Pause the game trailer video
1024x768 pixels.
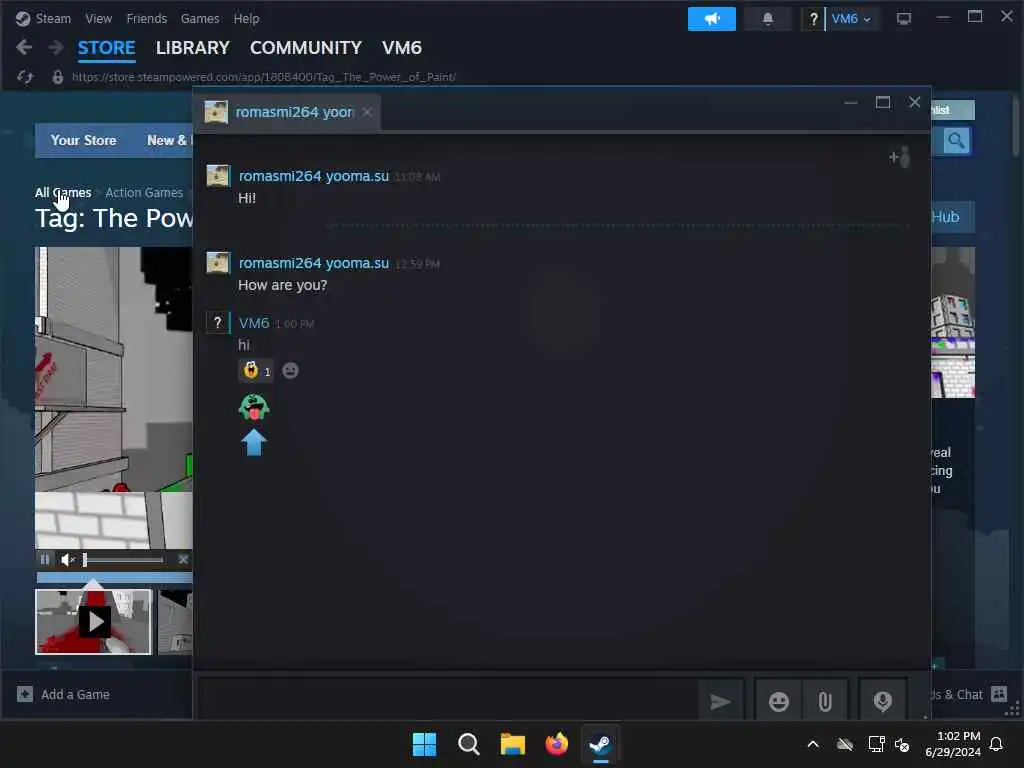44,559
